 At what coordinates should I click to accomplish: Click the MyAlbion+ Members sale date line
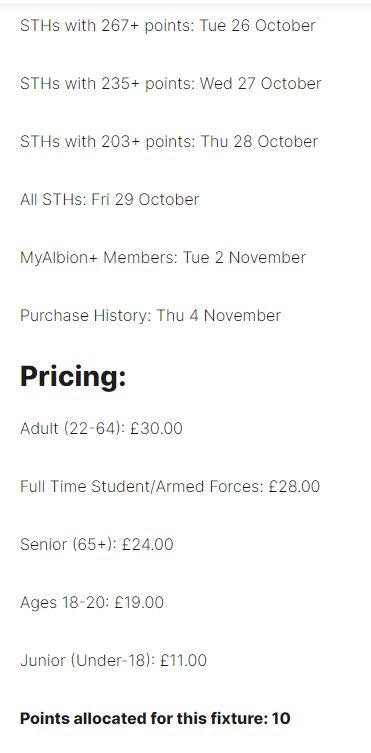point(163,257)
